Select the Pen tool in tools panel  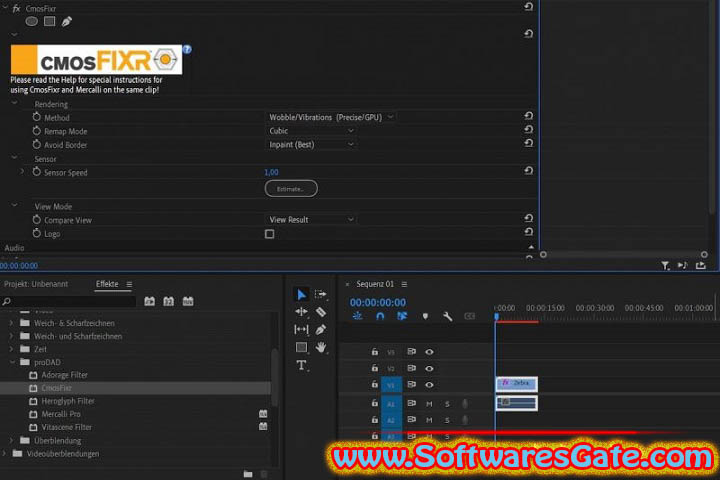[321, 329]
